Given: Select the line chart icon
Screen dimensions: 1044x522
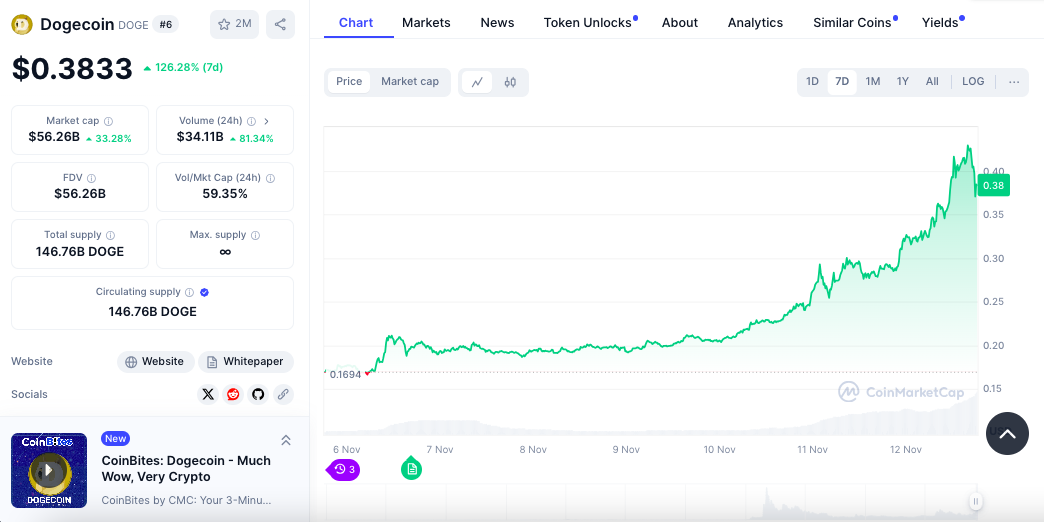Looking at the screenshot, I should [477, 83].
